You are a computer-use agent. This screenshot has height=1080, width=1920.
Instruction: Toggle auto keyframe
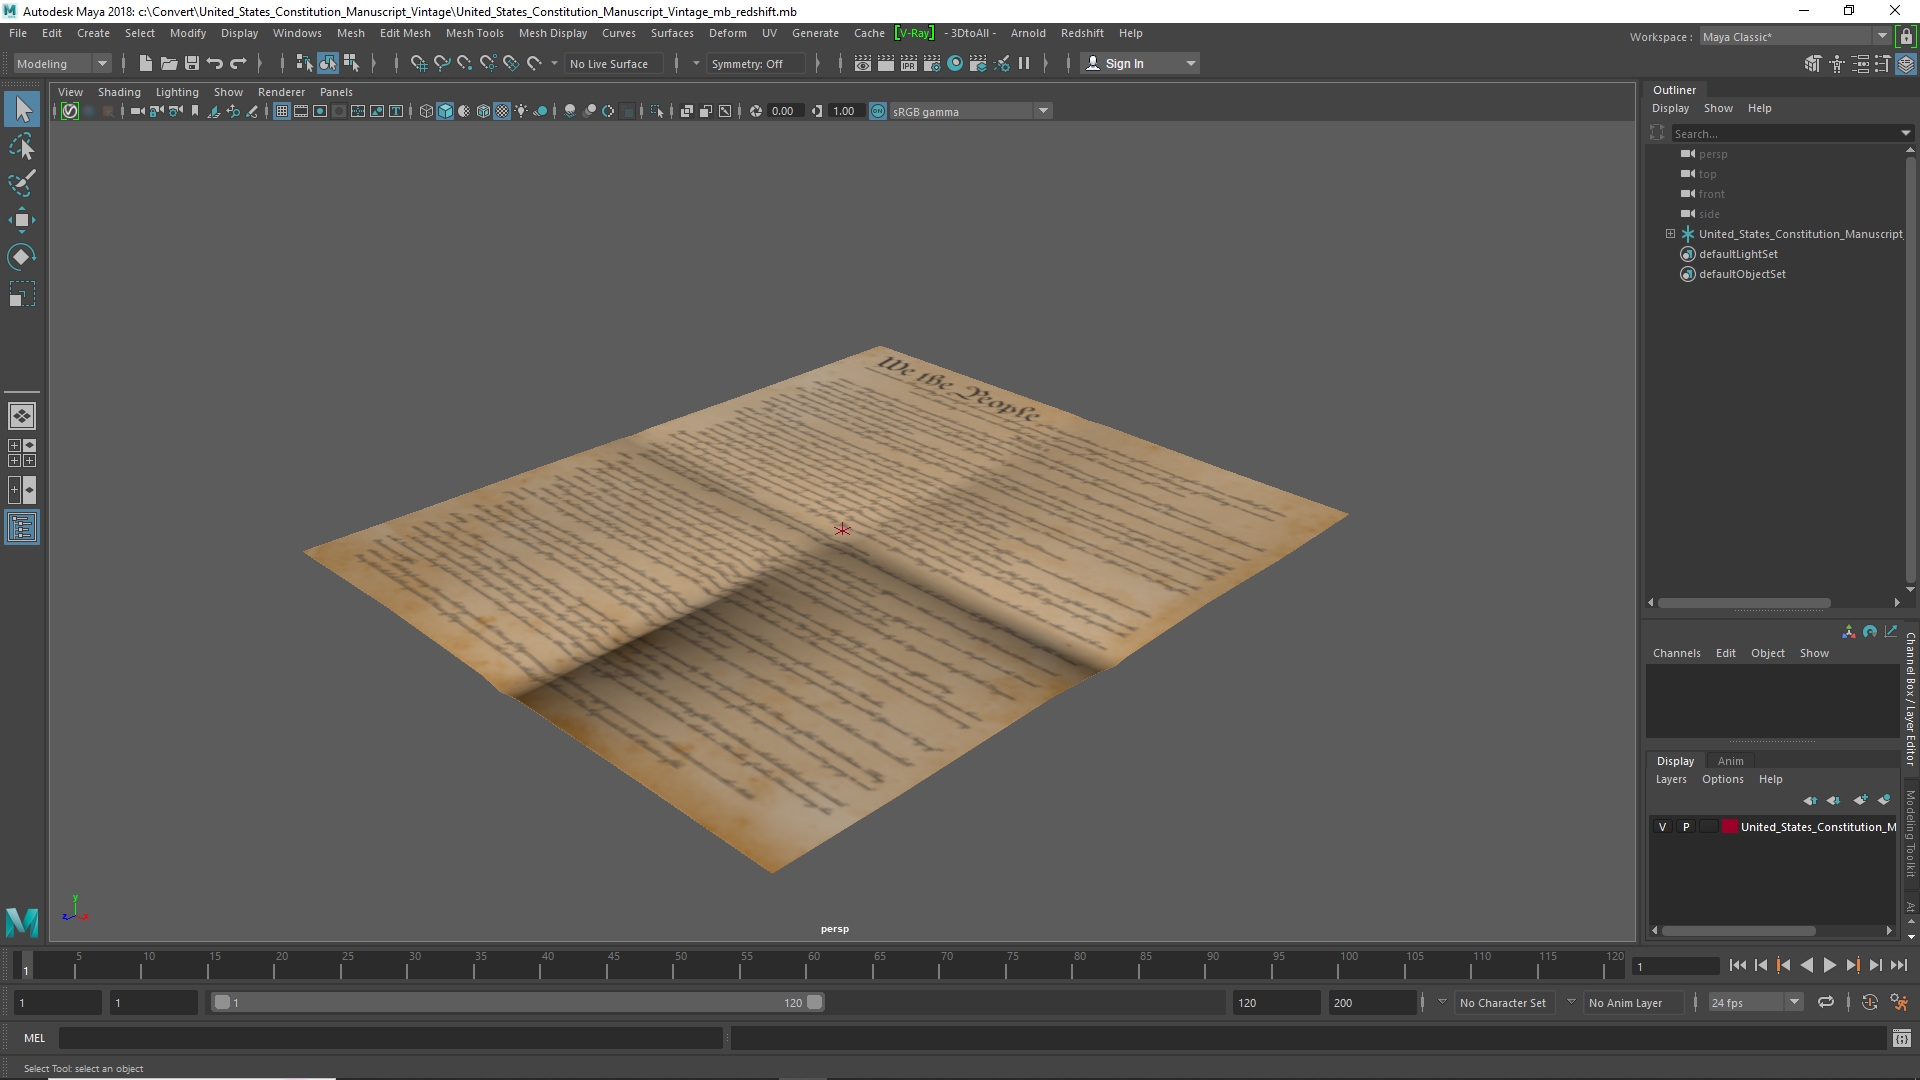point(1869,1002)
